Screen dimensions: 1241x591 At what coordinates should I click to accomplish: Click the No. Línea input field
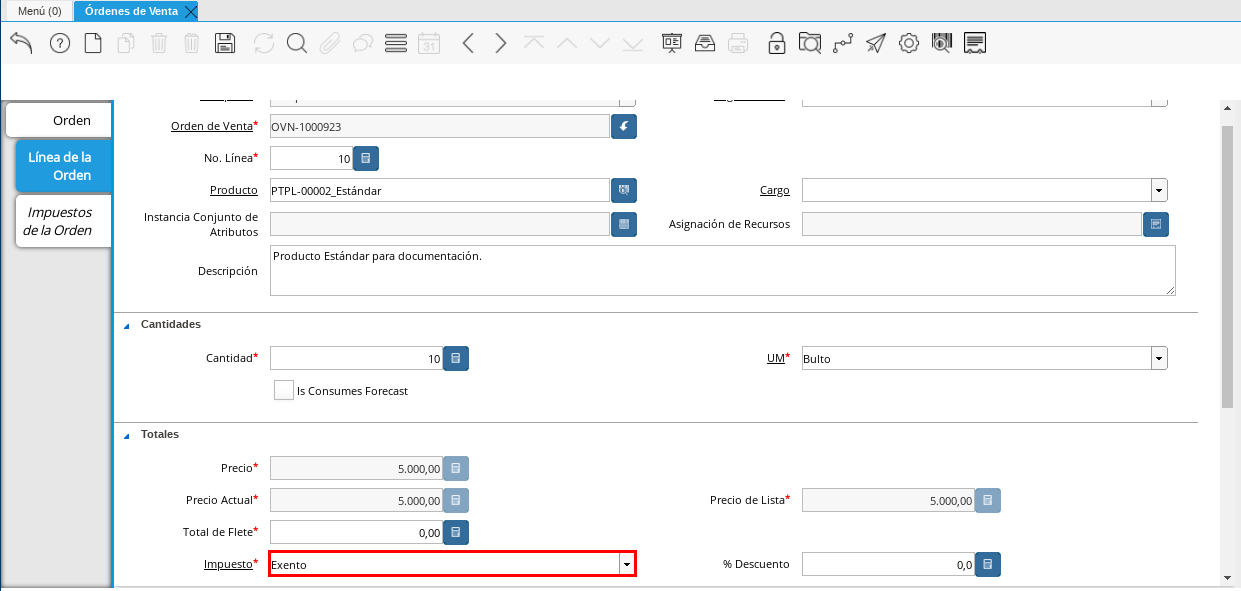pyautogui.click(x=311, y=158)
